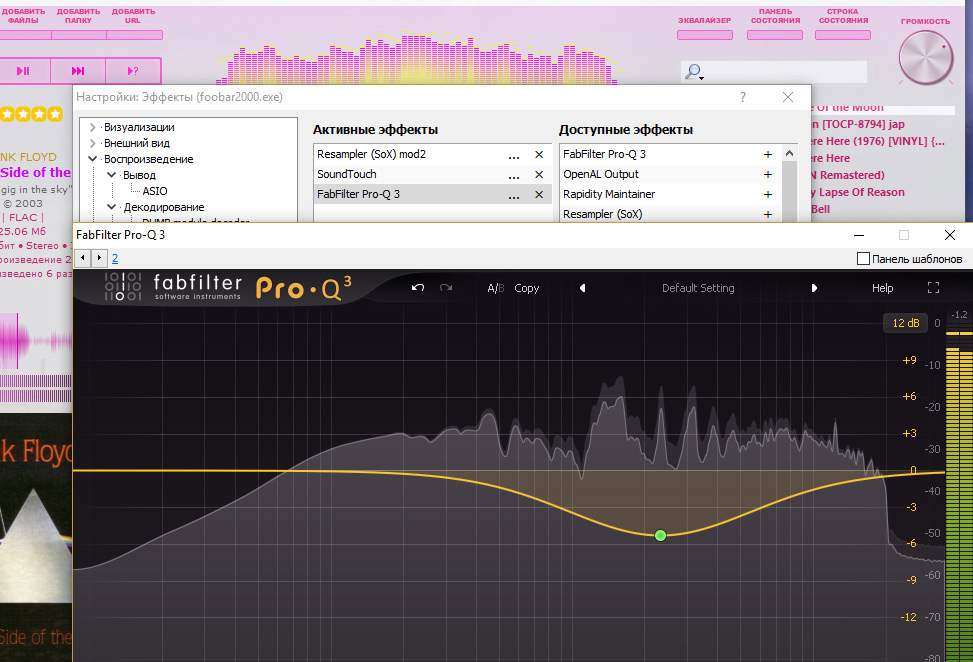Click the green EQ band node
973x662 pixels.
pos(660,536)
